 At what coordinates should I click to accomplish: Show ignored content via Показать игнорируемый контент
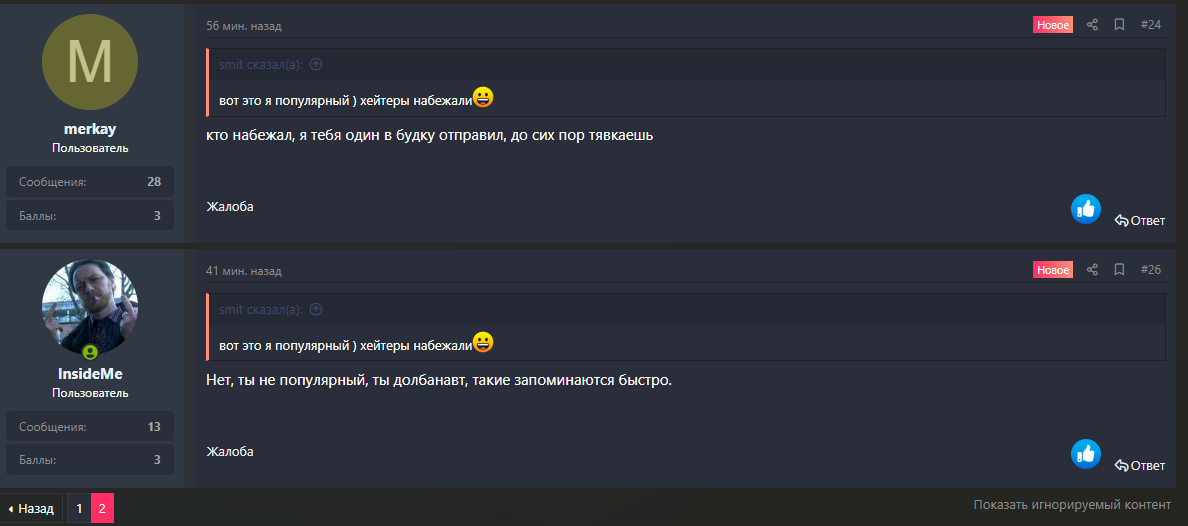(1072, 505)
